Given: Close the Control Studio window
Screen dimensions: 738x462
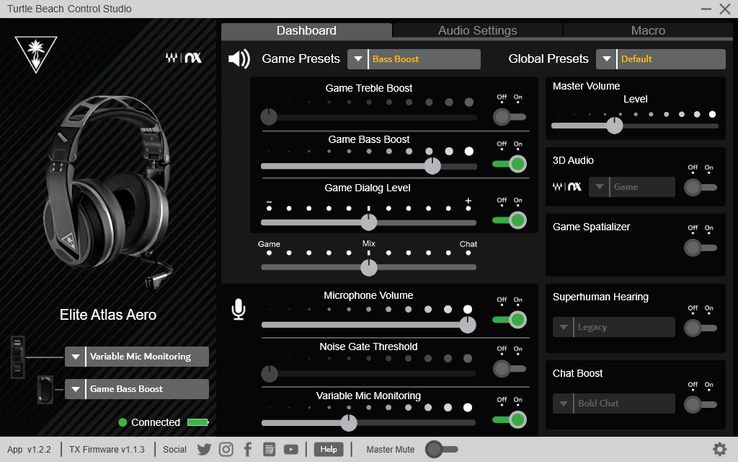Looking at the screenshot, I should pos(725,8).
